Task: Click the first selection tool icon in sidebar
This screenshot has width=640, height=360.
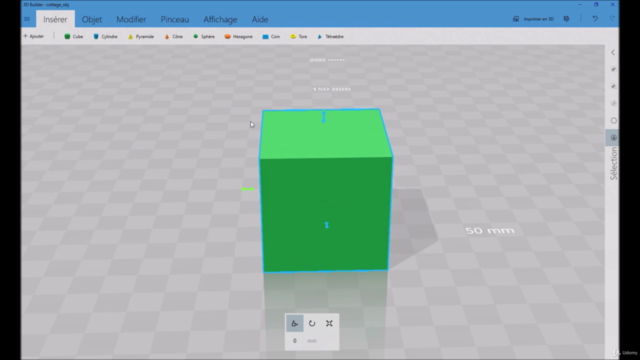Action: (x=613, y=69)
